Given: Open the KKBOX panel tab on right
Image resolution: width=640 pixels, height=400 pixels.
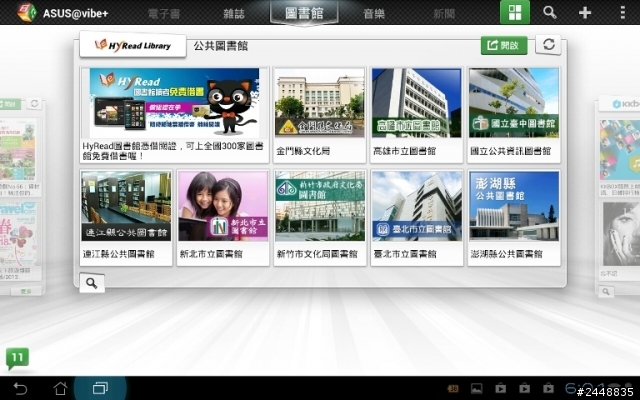Looking at the screenshot, I should tap(619, 104).
